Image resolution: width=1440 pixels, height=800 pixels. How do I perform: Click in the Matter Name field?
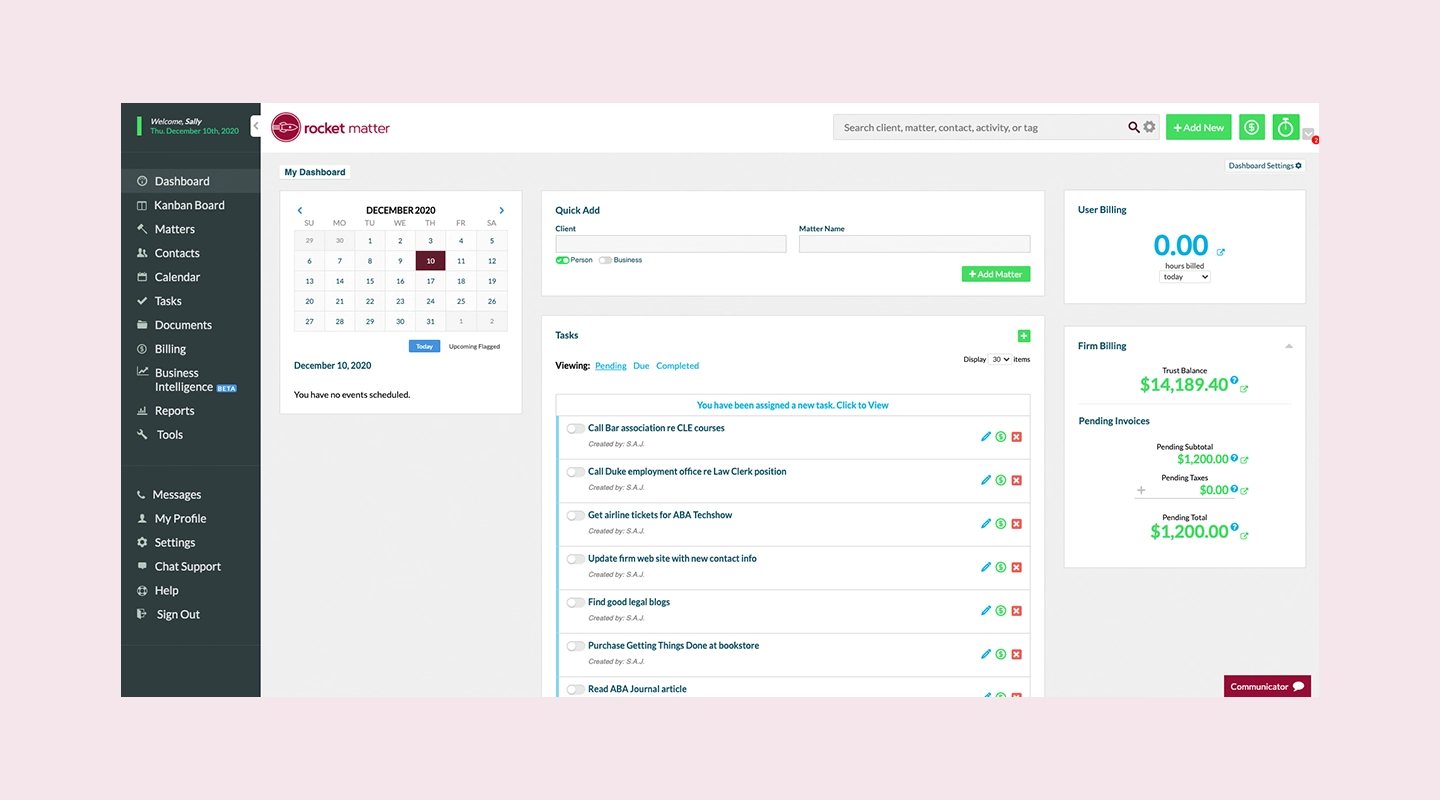pos(914,244)
